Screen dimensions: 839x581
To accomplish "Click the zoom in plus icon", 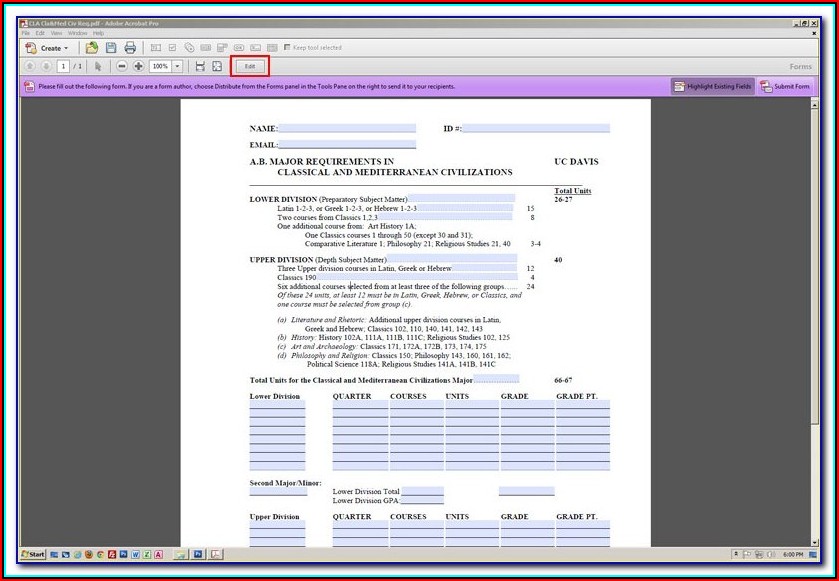I will click(x=138, y=66).
